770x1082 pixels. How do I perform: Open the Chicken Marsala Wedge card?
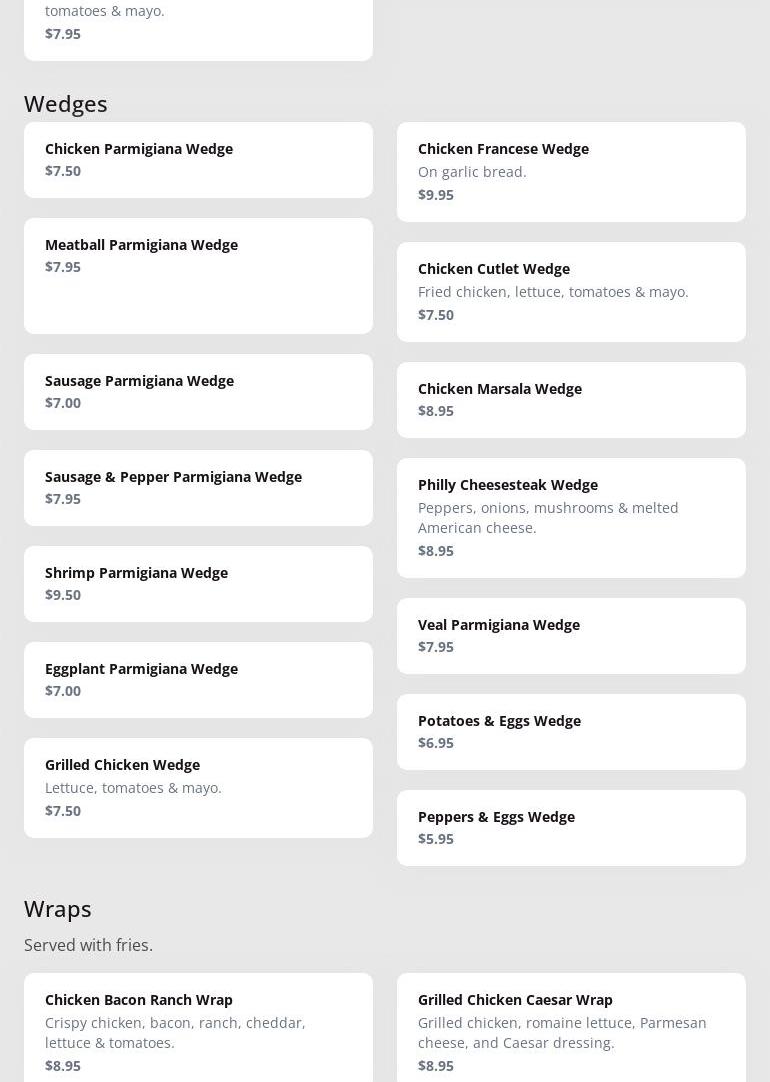571,399
